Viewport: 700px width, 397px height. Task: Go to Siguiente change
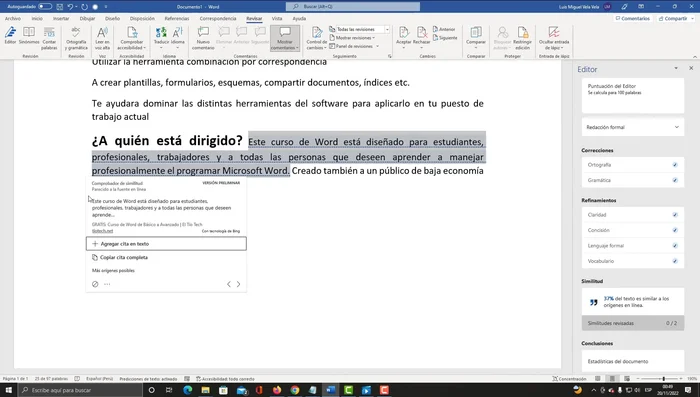pyautogui.click(x=446, y=38)
